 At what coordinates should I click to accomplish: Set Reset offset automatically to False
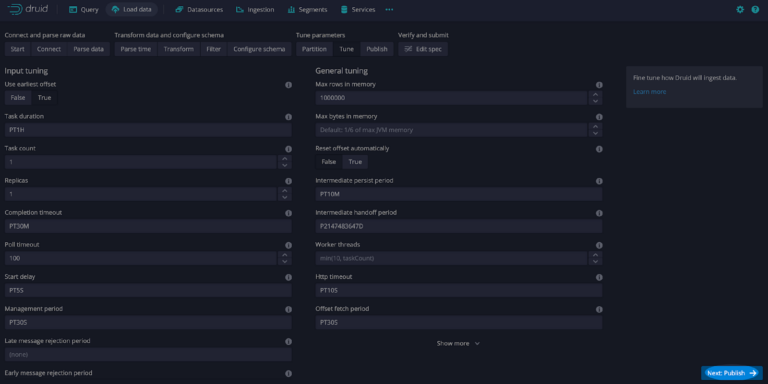(x=329, y=162)
